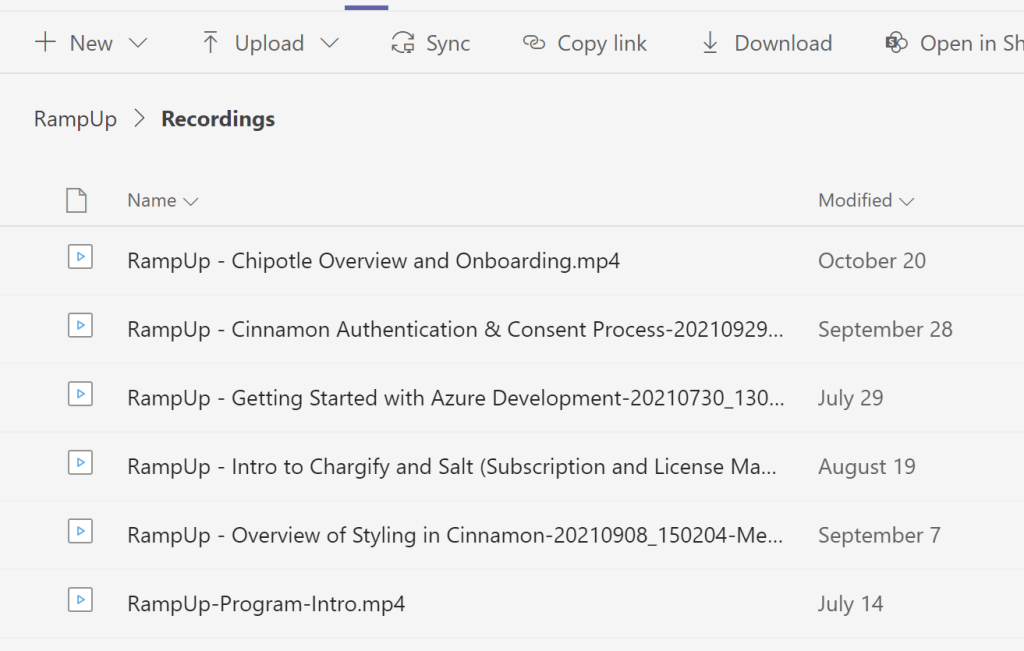Viewport: 1024px width, 651px height.
Task: Navigate to RampUp in the breadcrumb
Action: [75, 119]
